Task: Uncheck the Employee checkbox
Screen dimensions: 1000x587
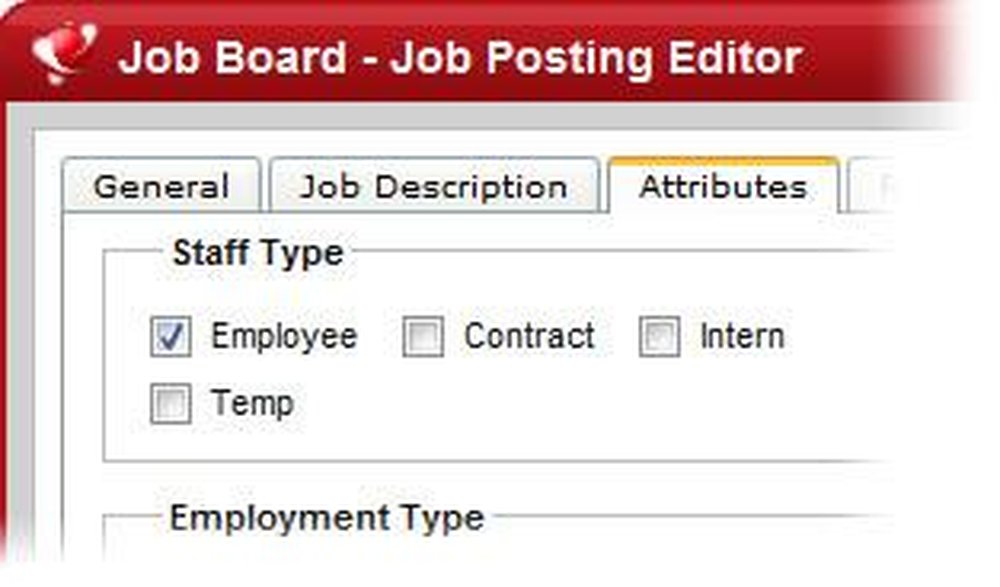Action: [x=170, y=338]
